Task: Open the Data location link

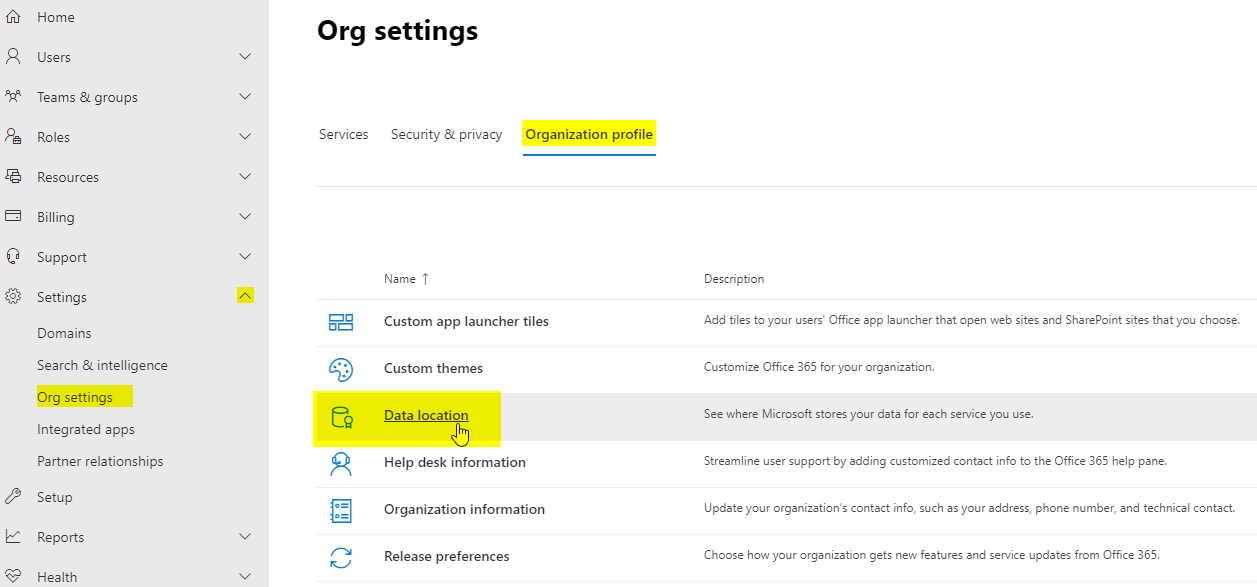Action: point(426,416)
